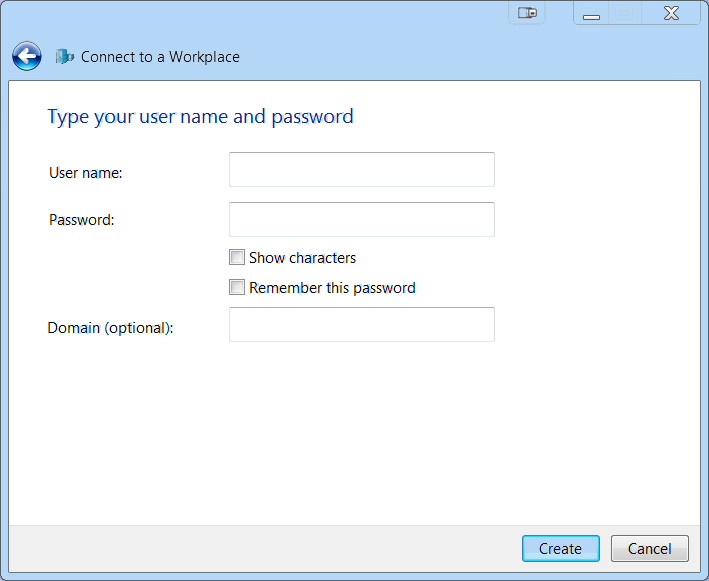Click the "Remember this password" label text
The width and height of the screenshot is (709, 581).
coord(332,288)
